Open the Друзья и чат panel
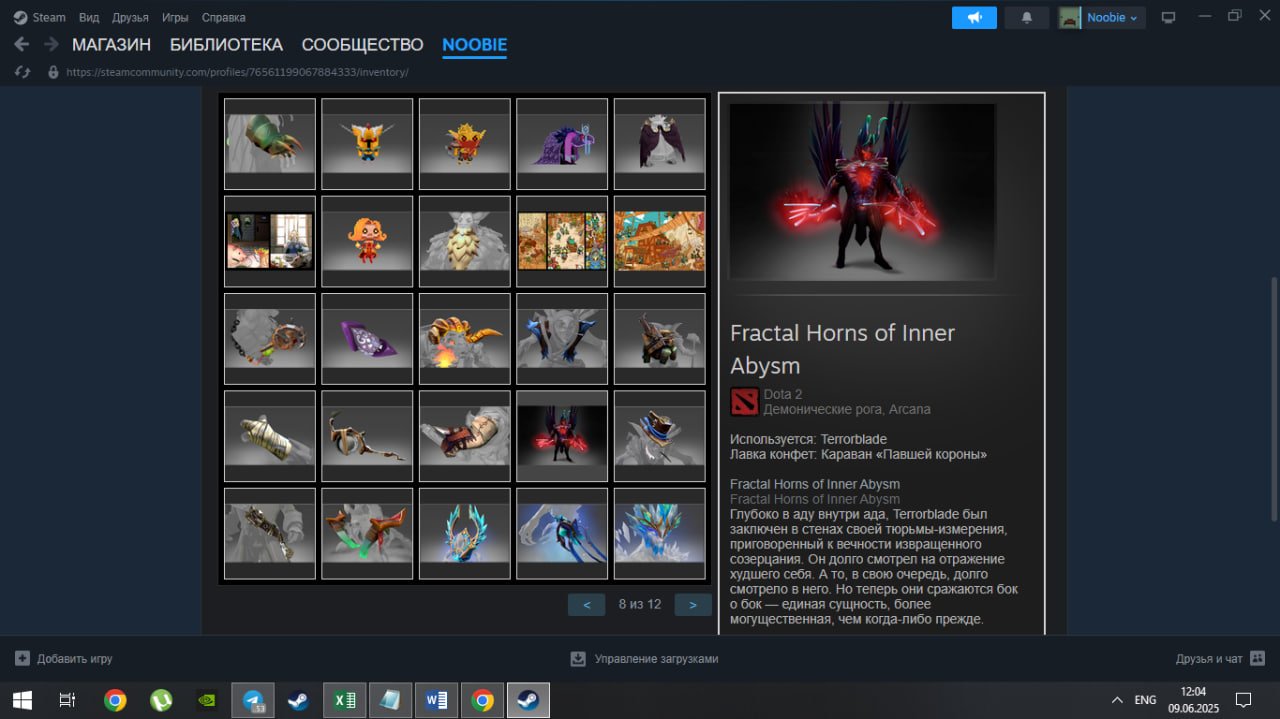1280x719 pixels. tap(1209, 659)
